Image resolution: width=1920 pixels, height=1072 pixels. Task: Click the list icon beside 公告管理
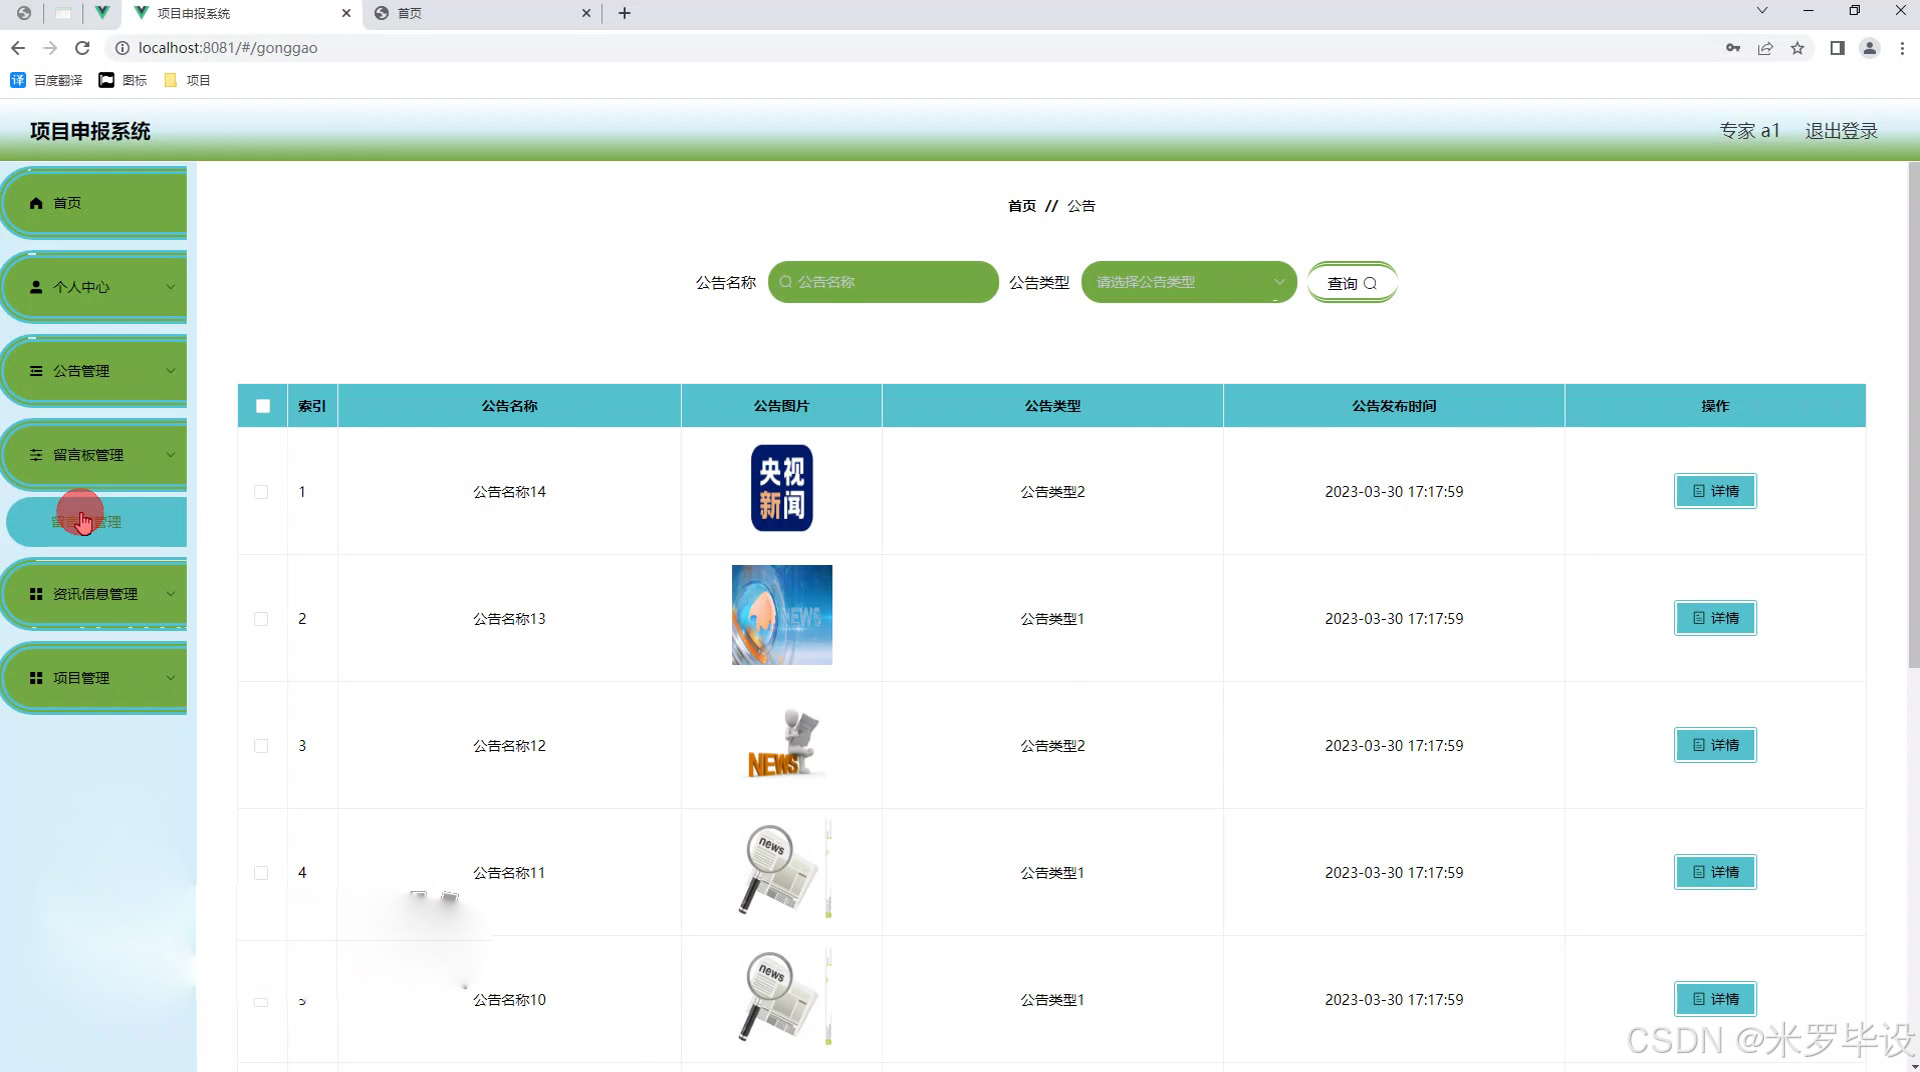(x=36, y=371)
